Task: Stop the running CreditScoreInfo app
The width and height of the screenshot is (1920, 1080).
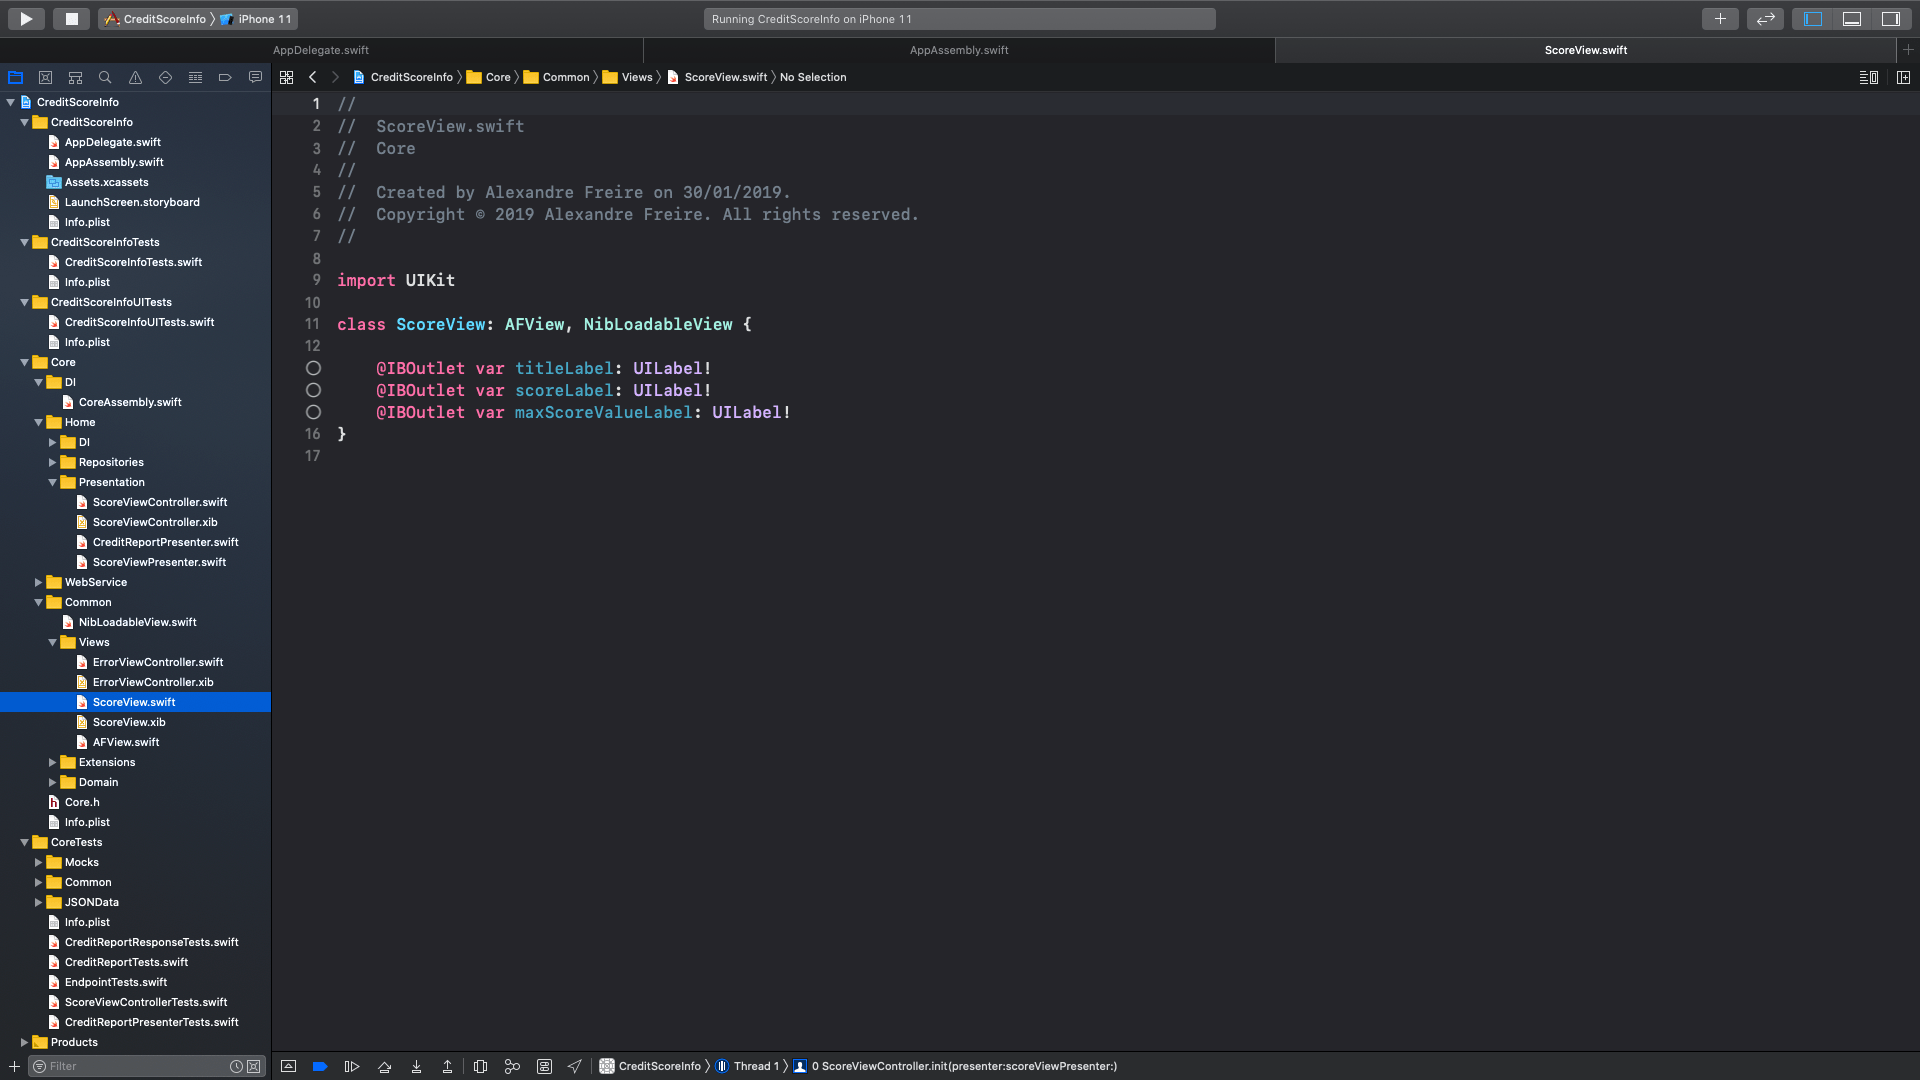Action: pyautogui.click(x=71, y=18)
